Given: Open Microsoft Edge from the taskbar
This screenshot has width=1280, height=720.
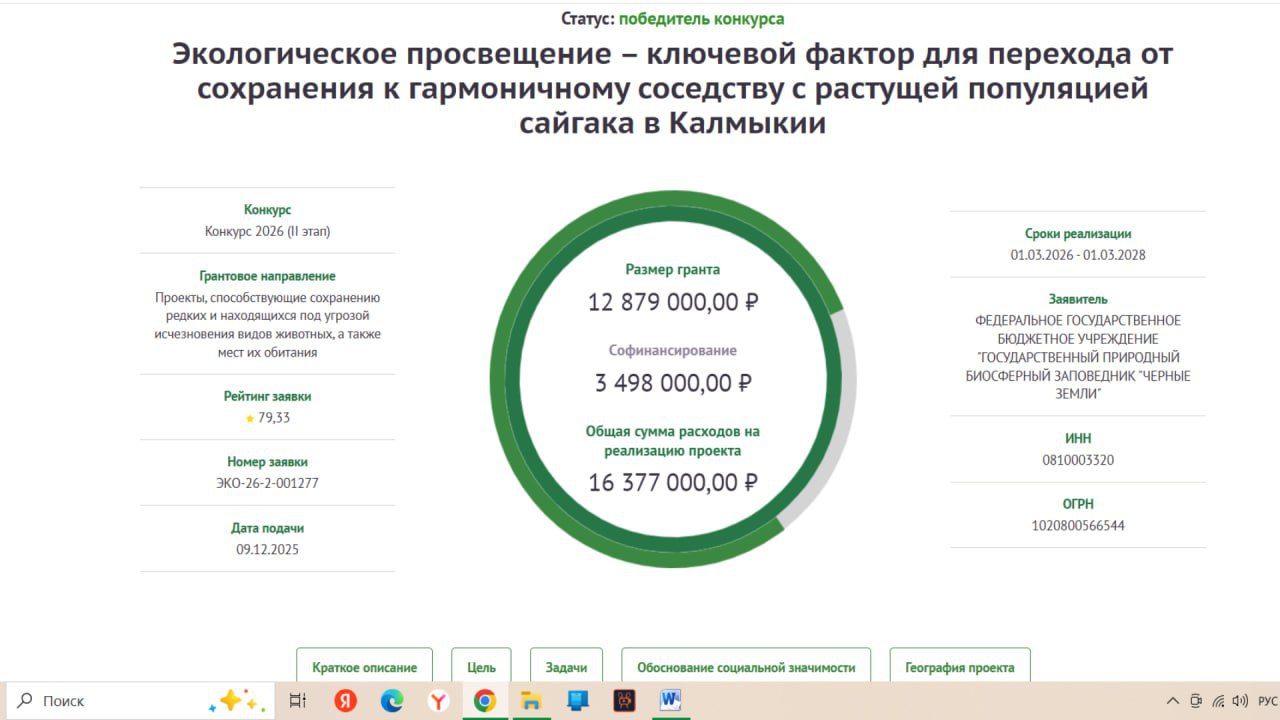Looking at the screenshot, I should point(392,701).
